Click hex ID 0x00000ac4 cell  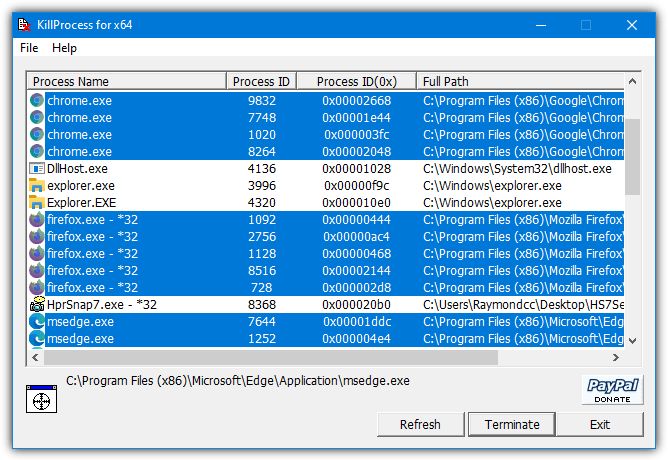[x=357, y=237]
